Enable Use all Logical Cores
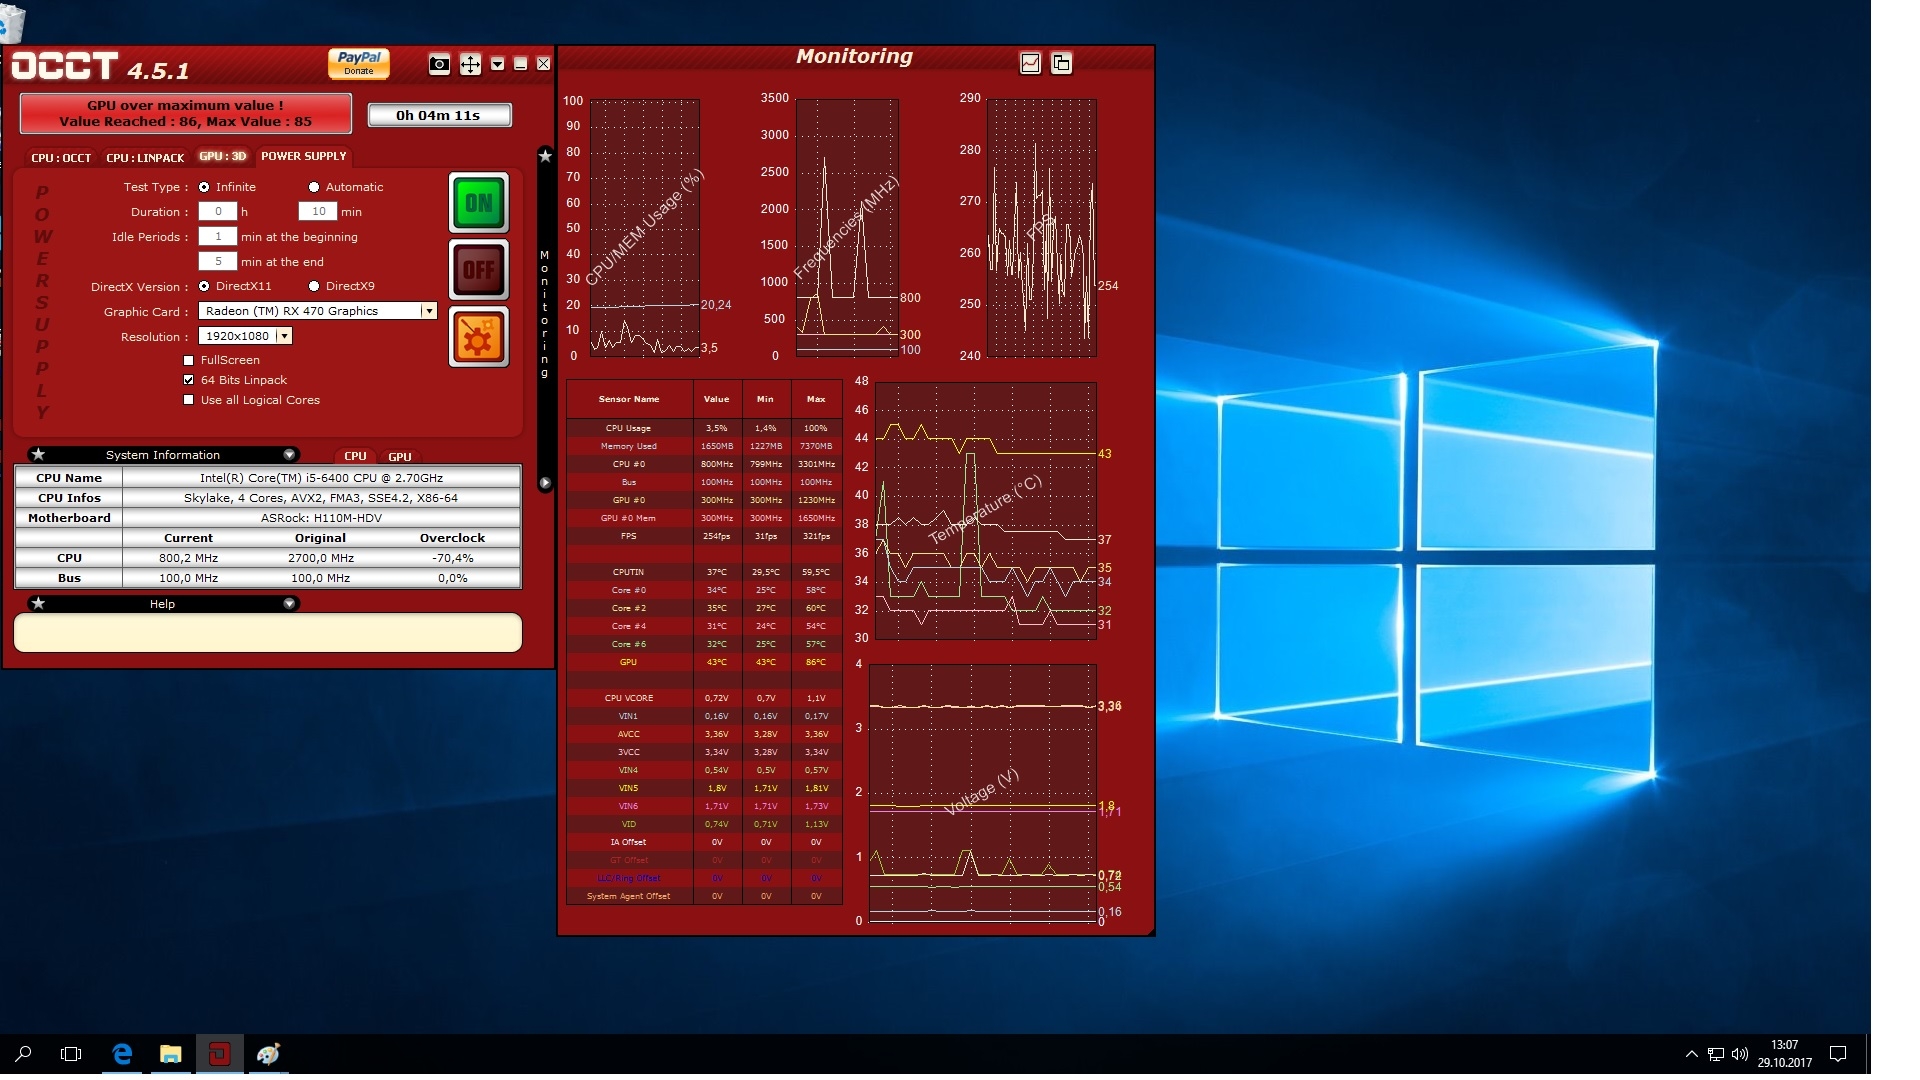Screen dimensions: 1920x1080 188,400
